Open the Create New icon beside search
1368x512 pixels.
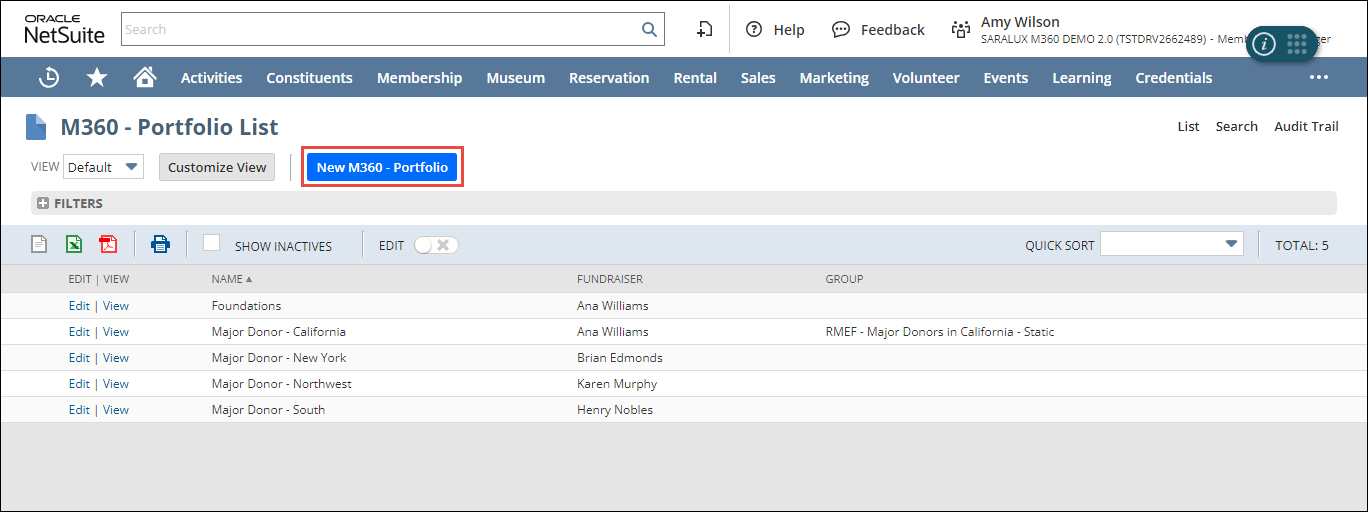704,29
